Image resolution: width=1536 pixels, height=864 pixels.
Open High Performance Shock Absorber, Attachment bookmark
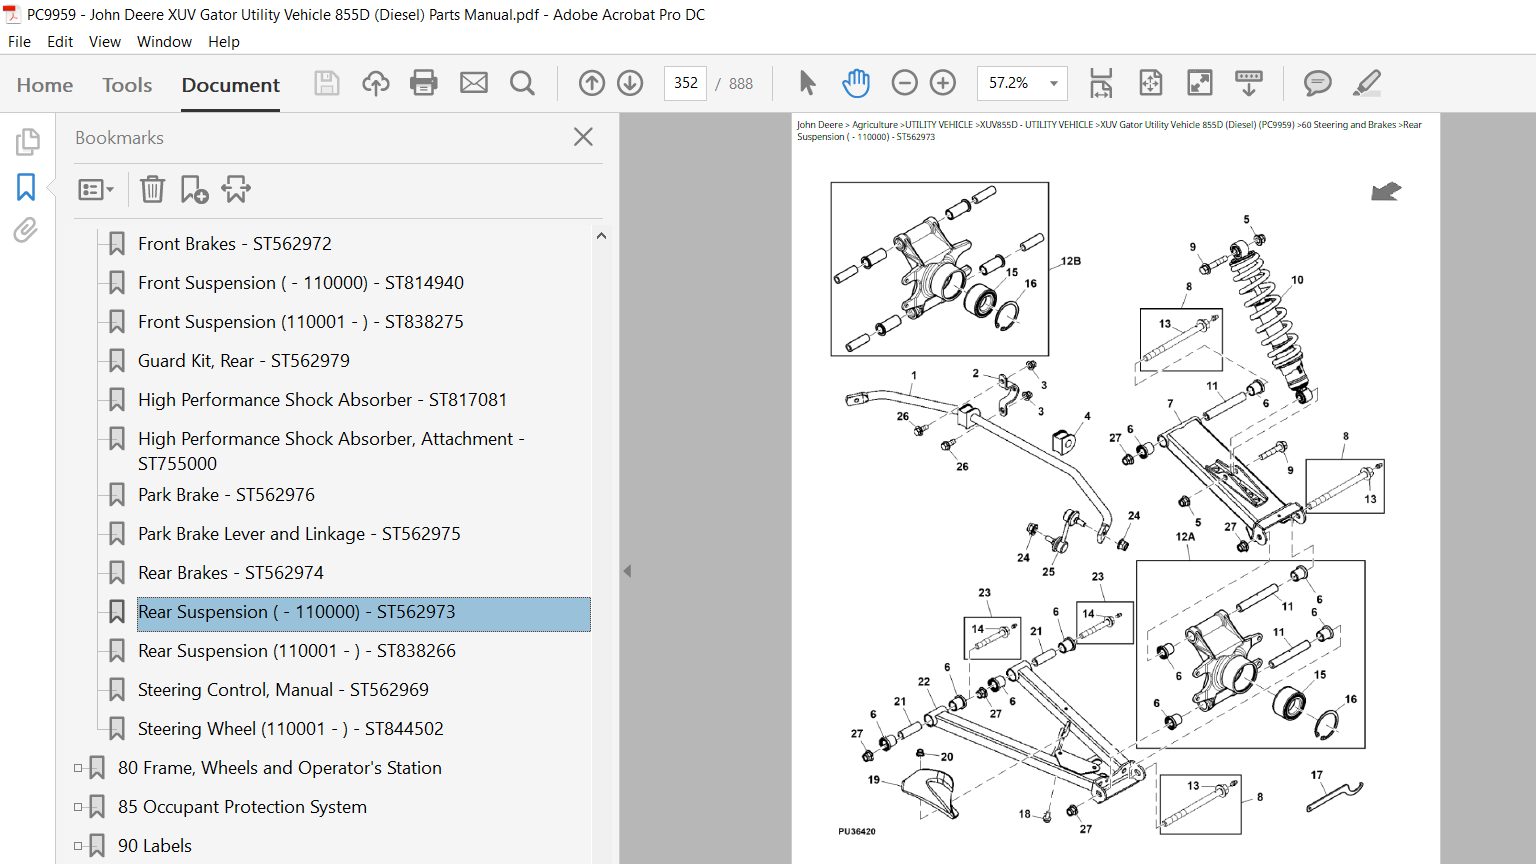pyautogui.click(x=331, y=451)
